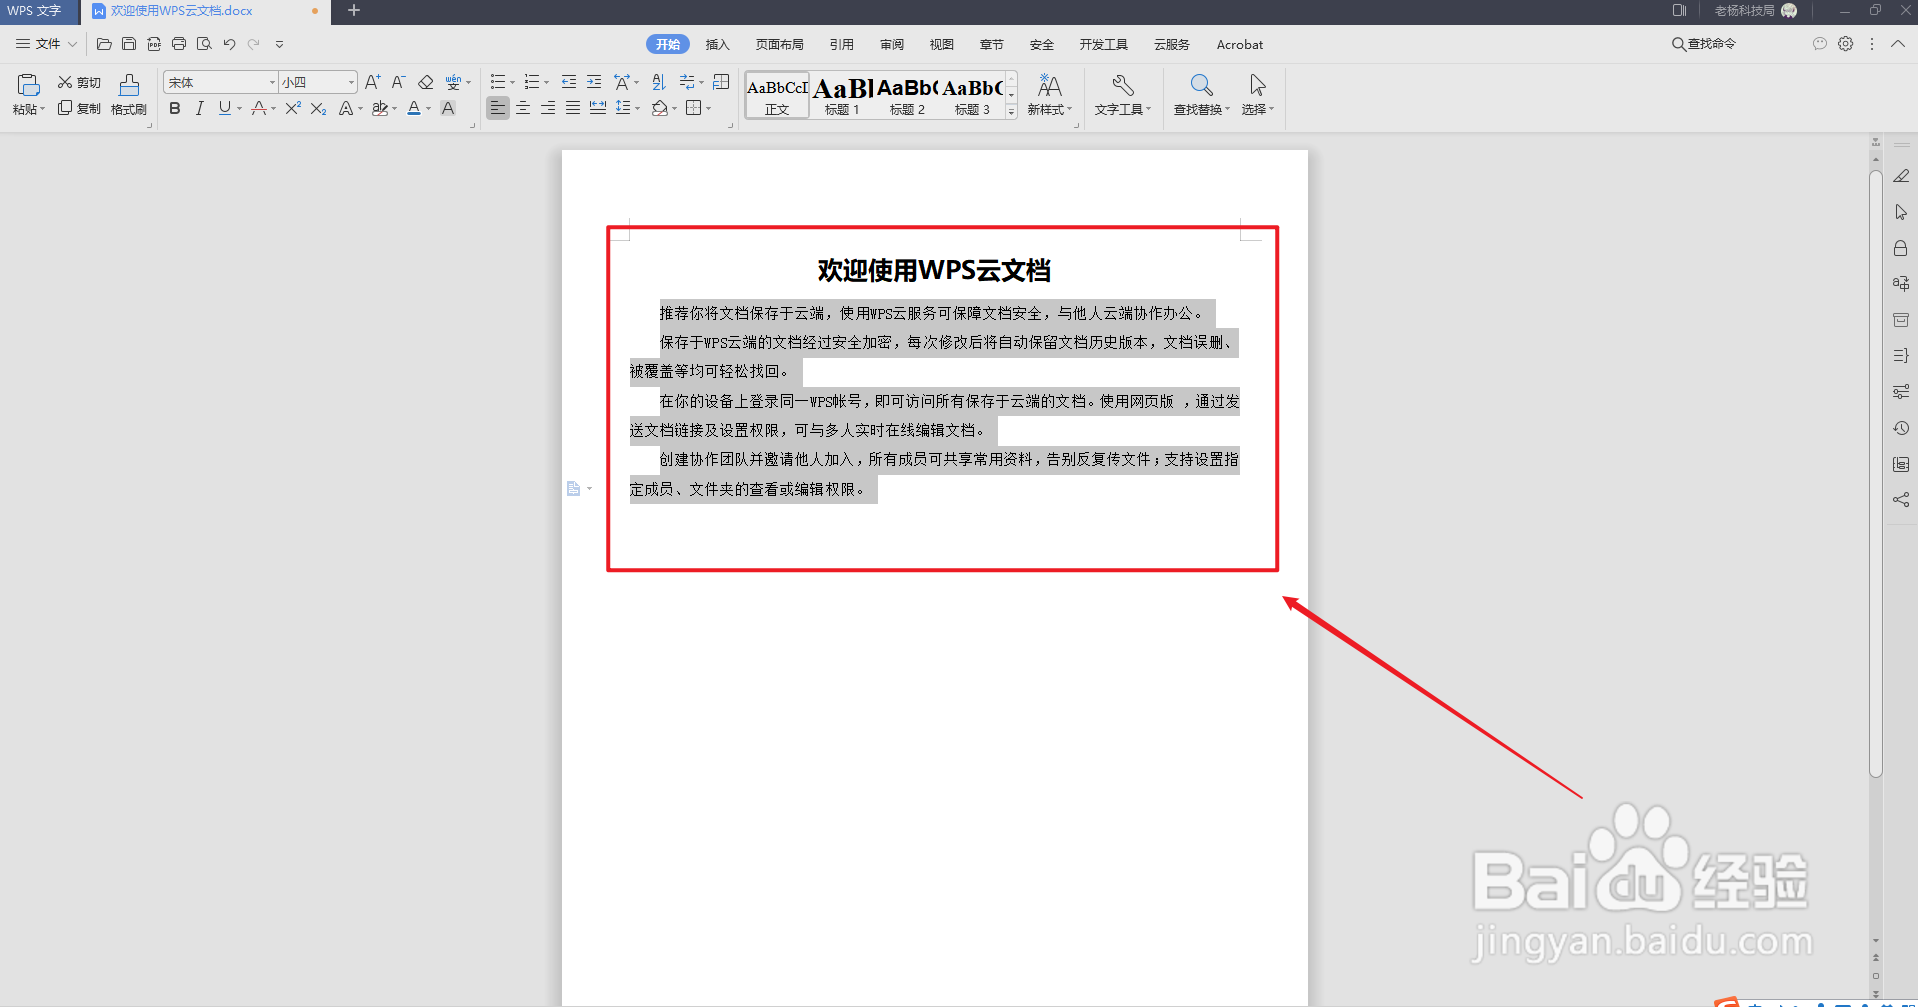
Task: Apply the blue font color A
Action: point(414,108)
